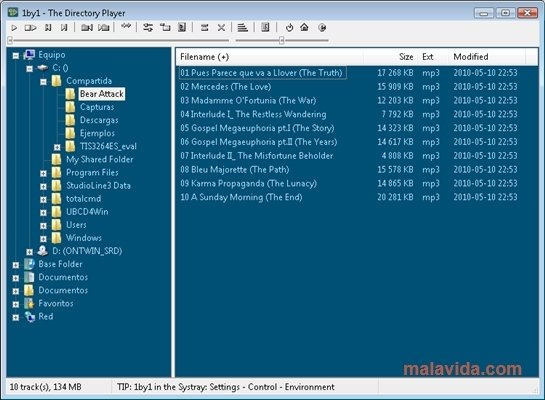545x400 pixels.
Task: Sort by the Size column header
Action: [406, 57]
